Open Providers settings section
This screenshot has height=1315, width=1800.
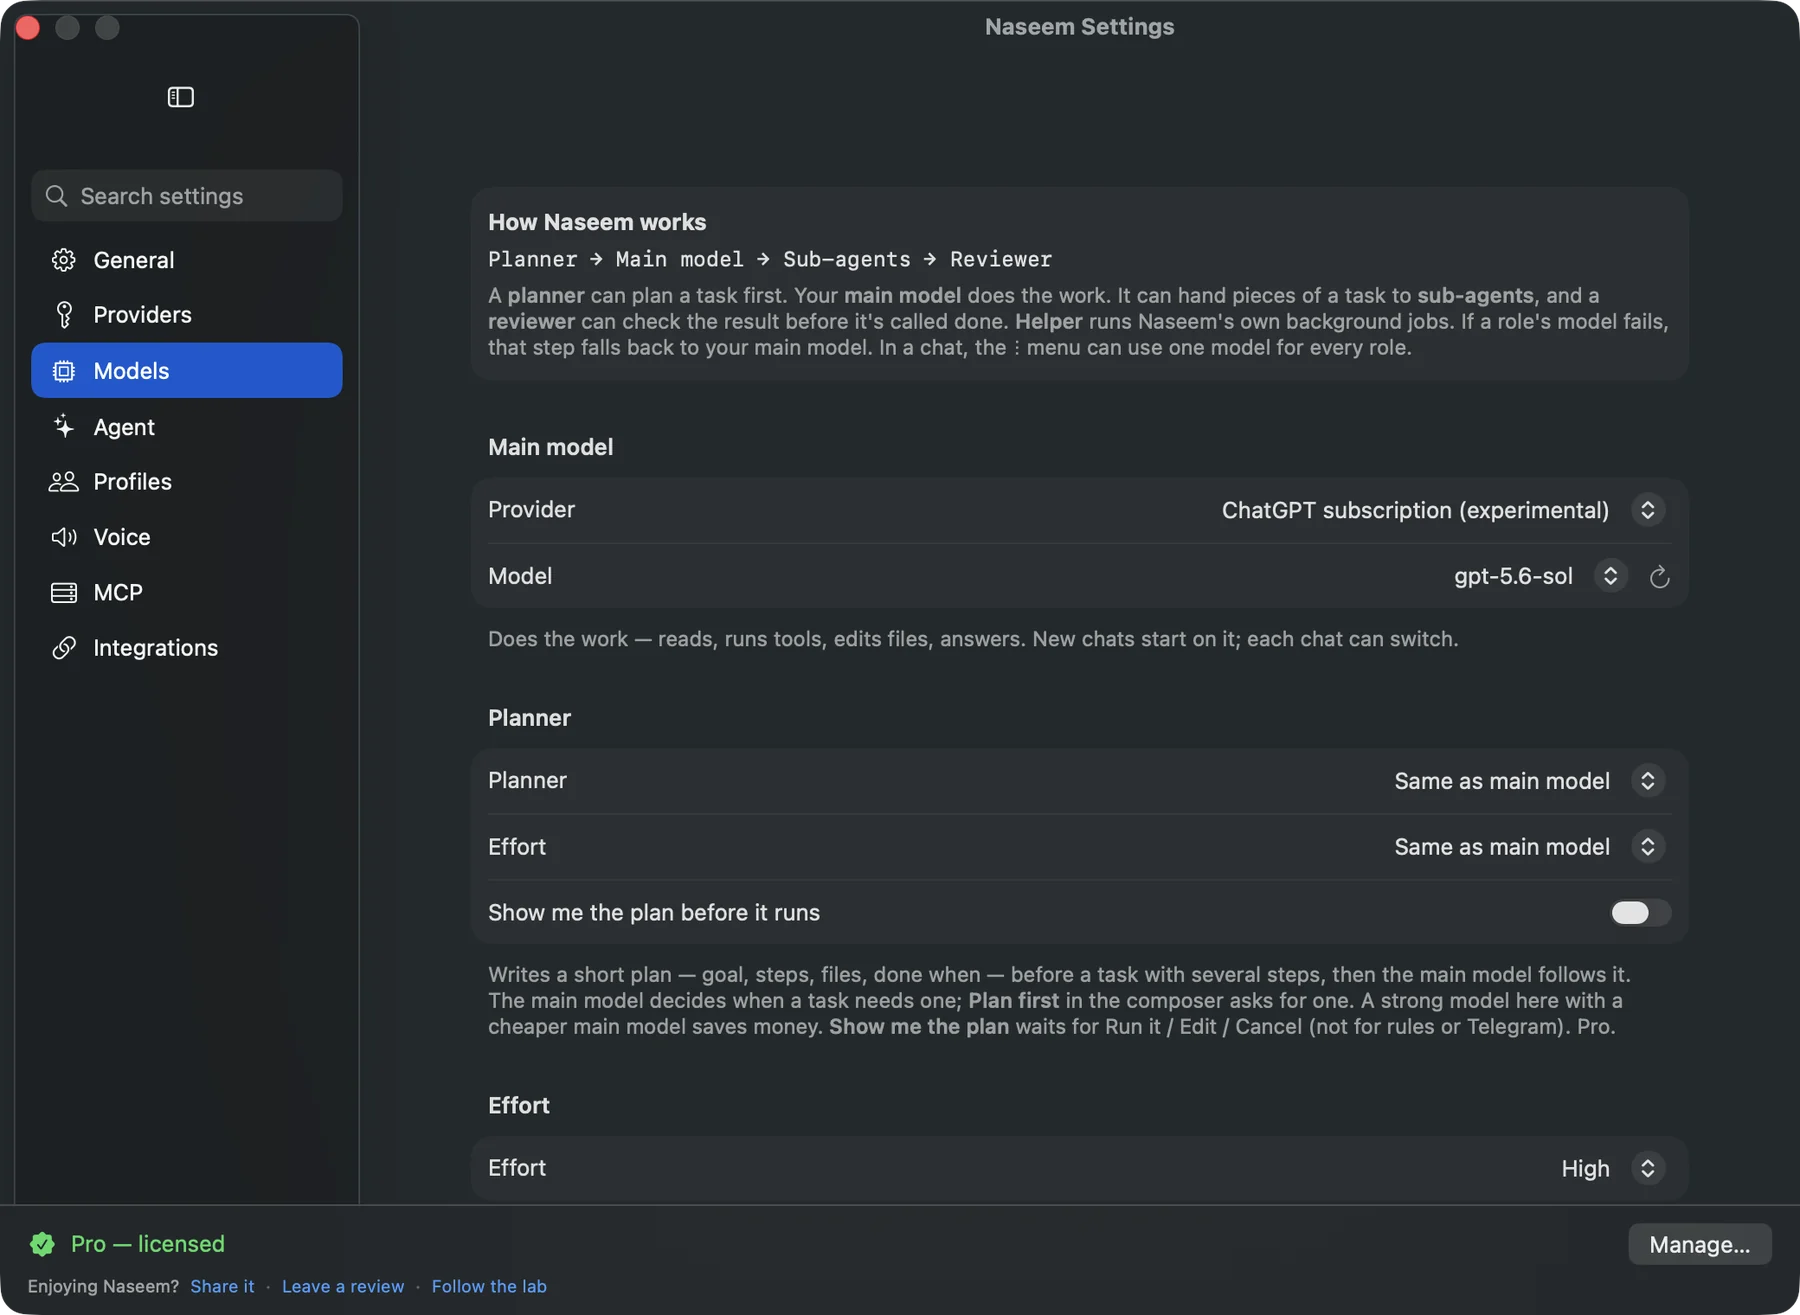187,315
